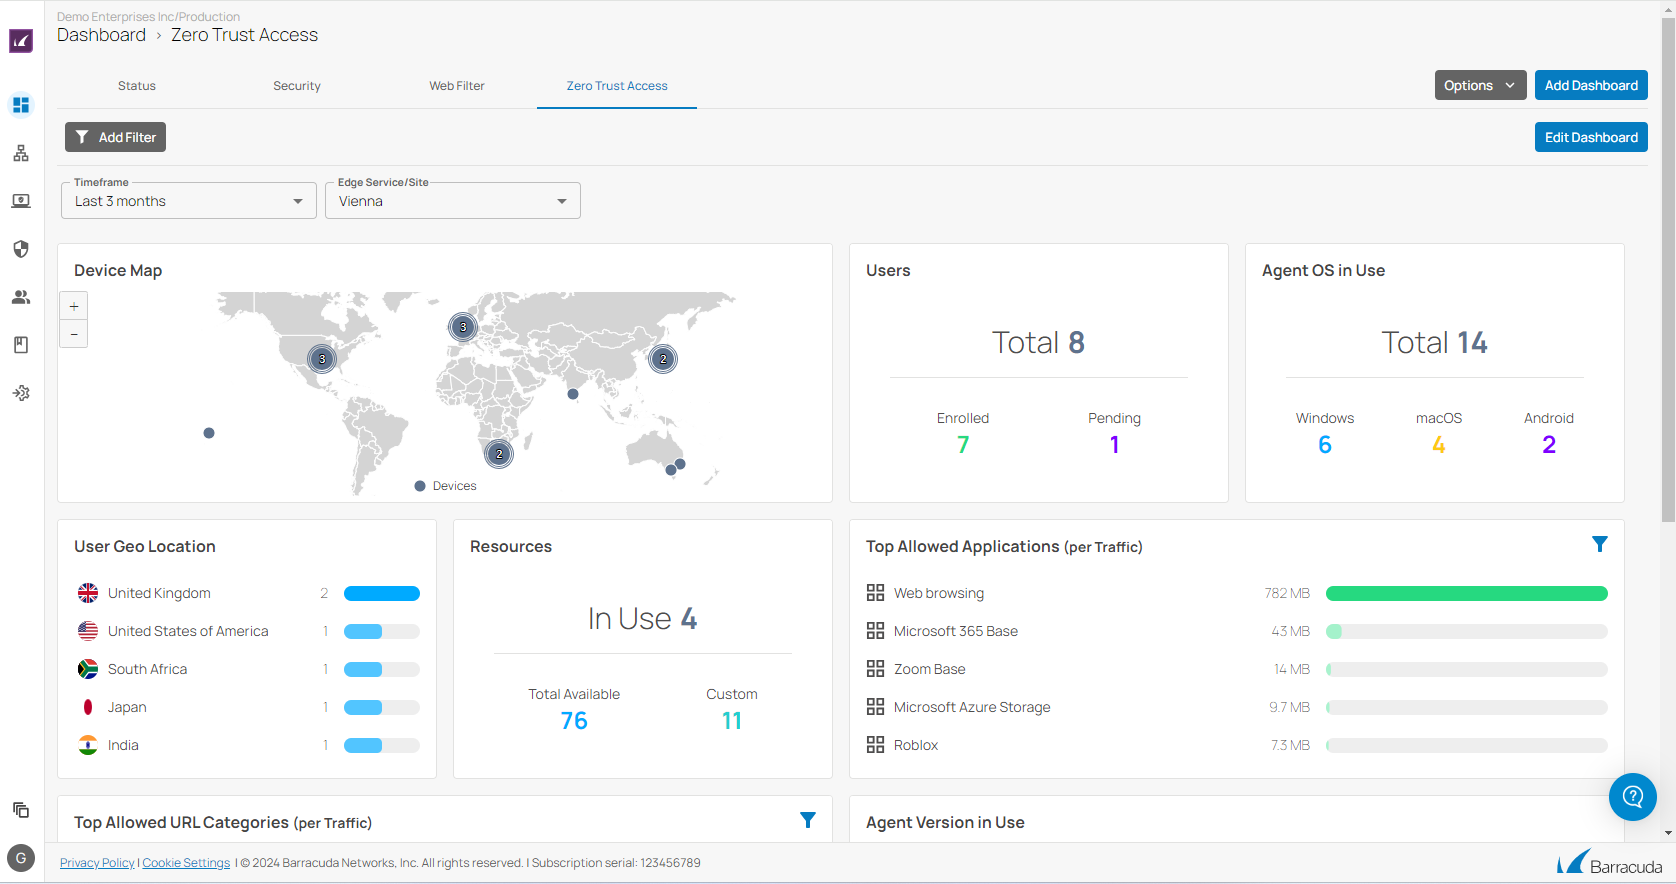Screen dimensions: 1676x884
Task: Click the Microsoft 365 Base grid icon
Action: point(875,631)
